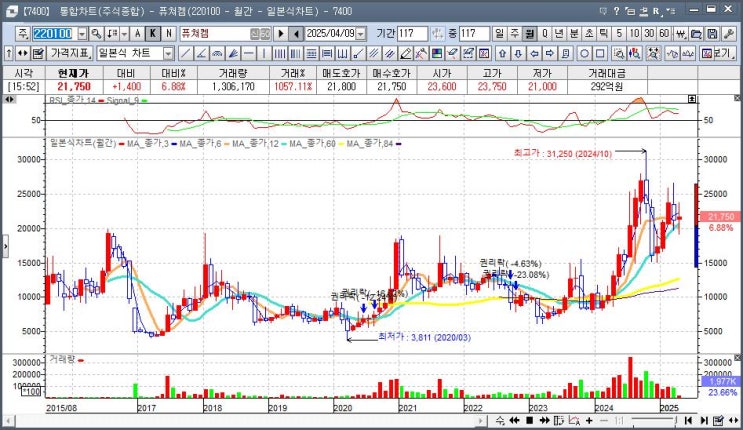The image size is (743, 430).
Task: Click the right arrow marker tool
Action: click(550, 53)
